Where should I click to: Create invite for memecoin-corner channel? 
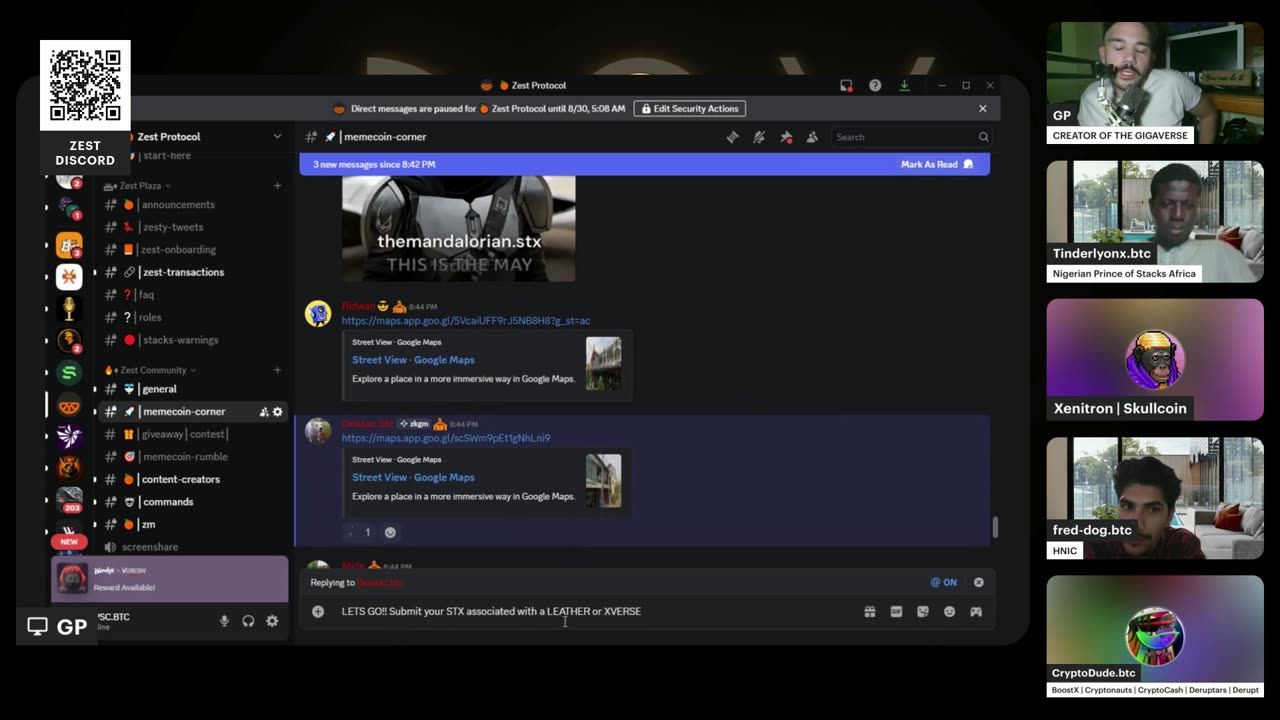[264, 412]
